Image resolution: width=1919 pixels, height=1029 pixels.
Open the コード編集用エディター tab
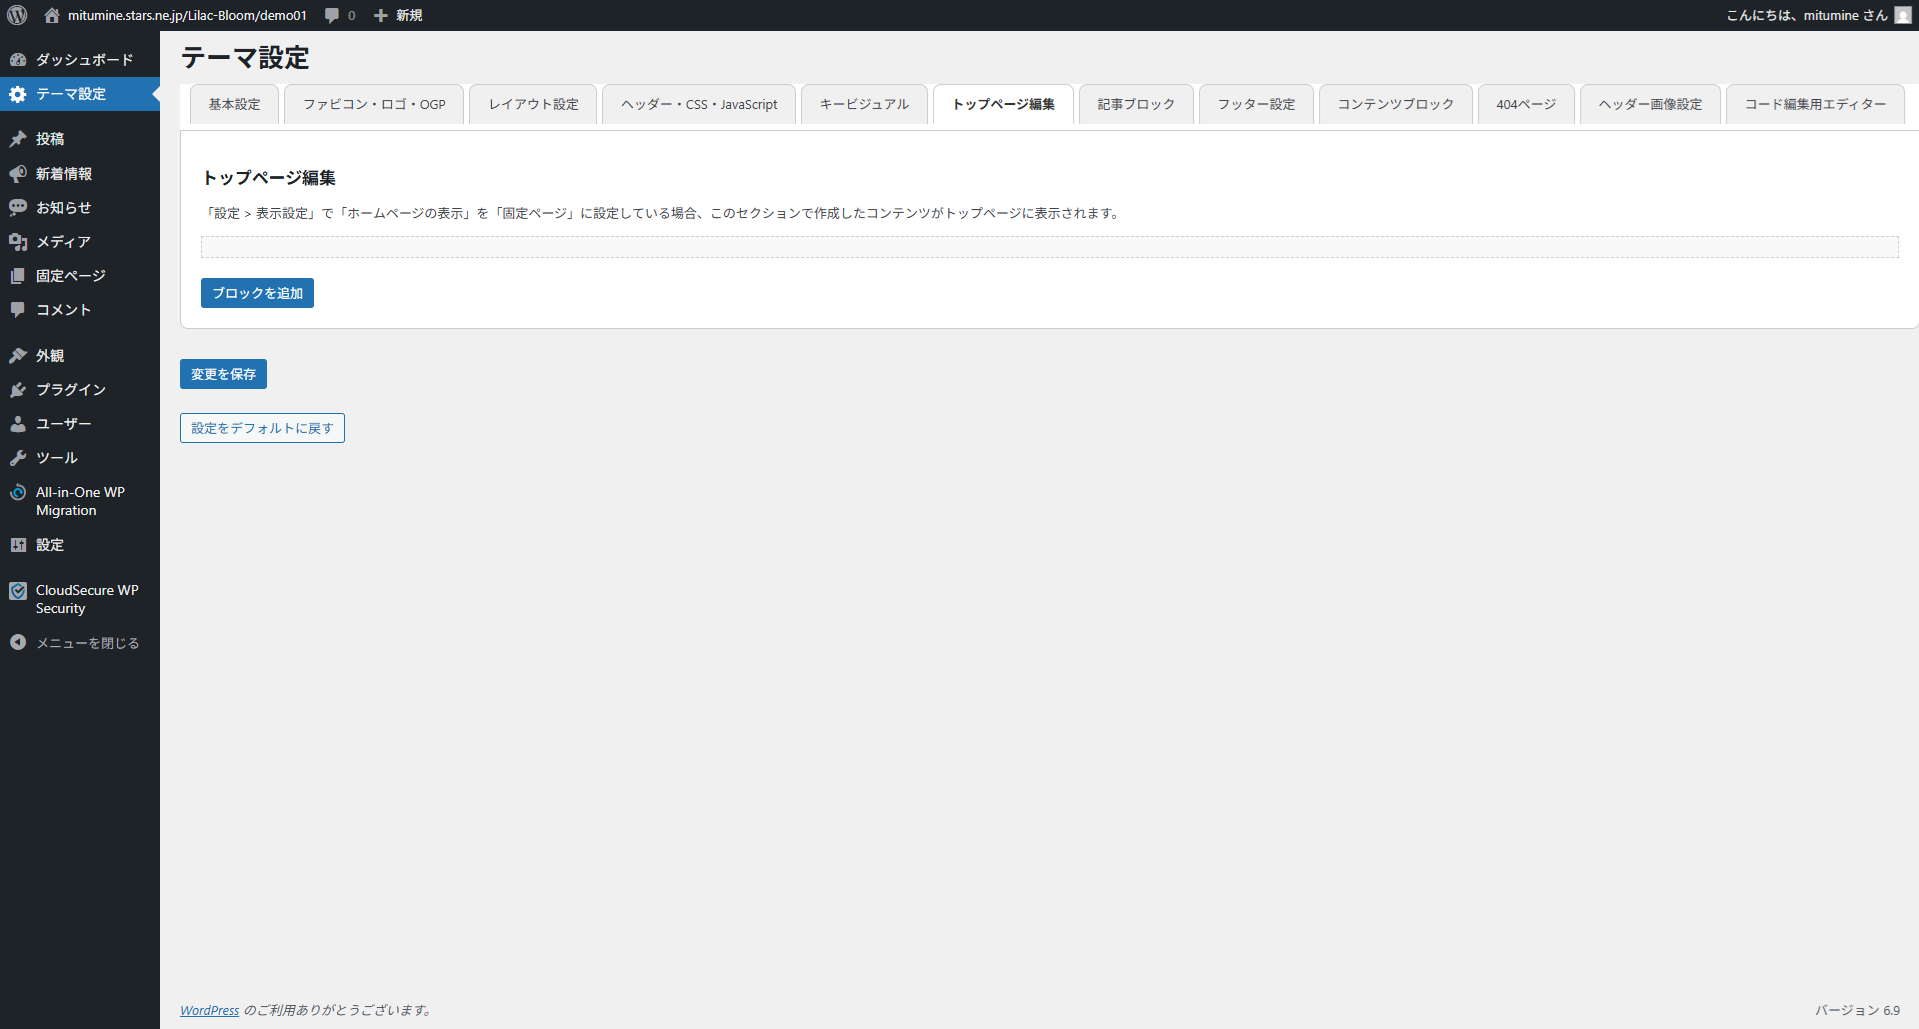point(1815,104)
